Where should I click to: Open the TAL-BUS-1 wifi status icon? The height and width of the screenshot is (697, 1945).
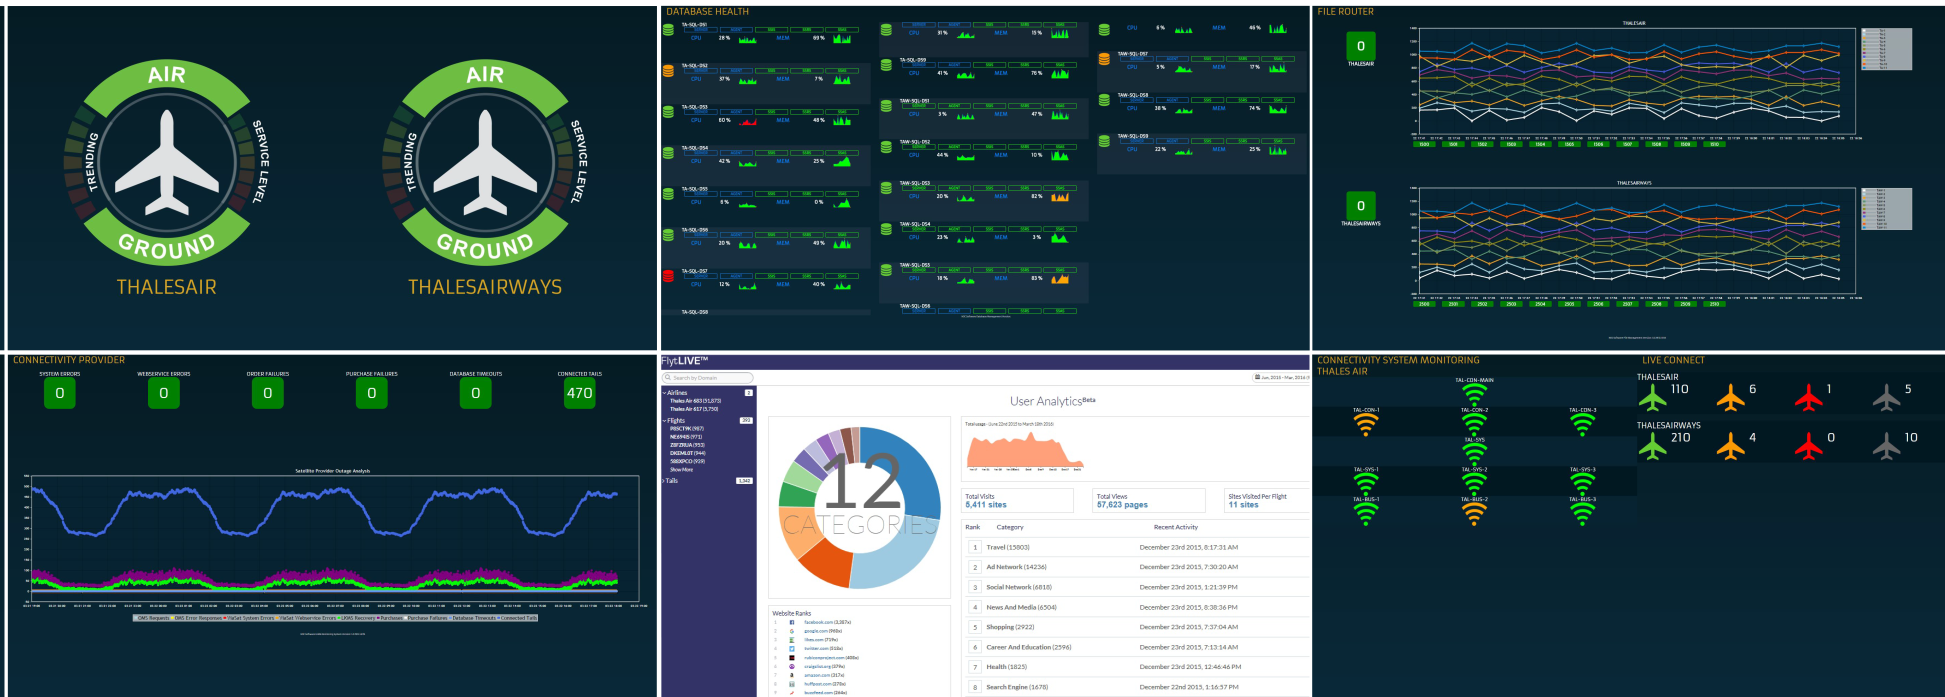click(1366, 514)
